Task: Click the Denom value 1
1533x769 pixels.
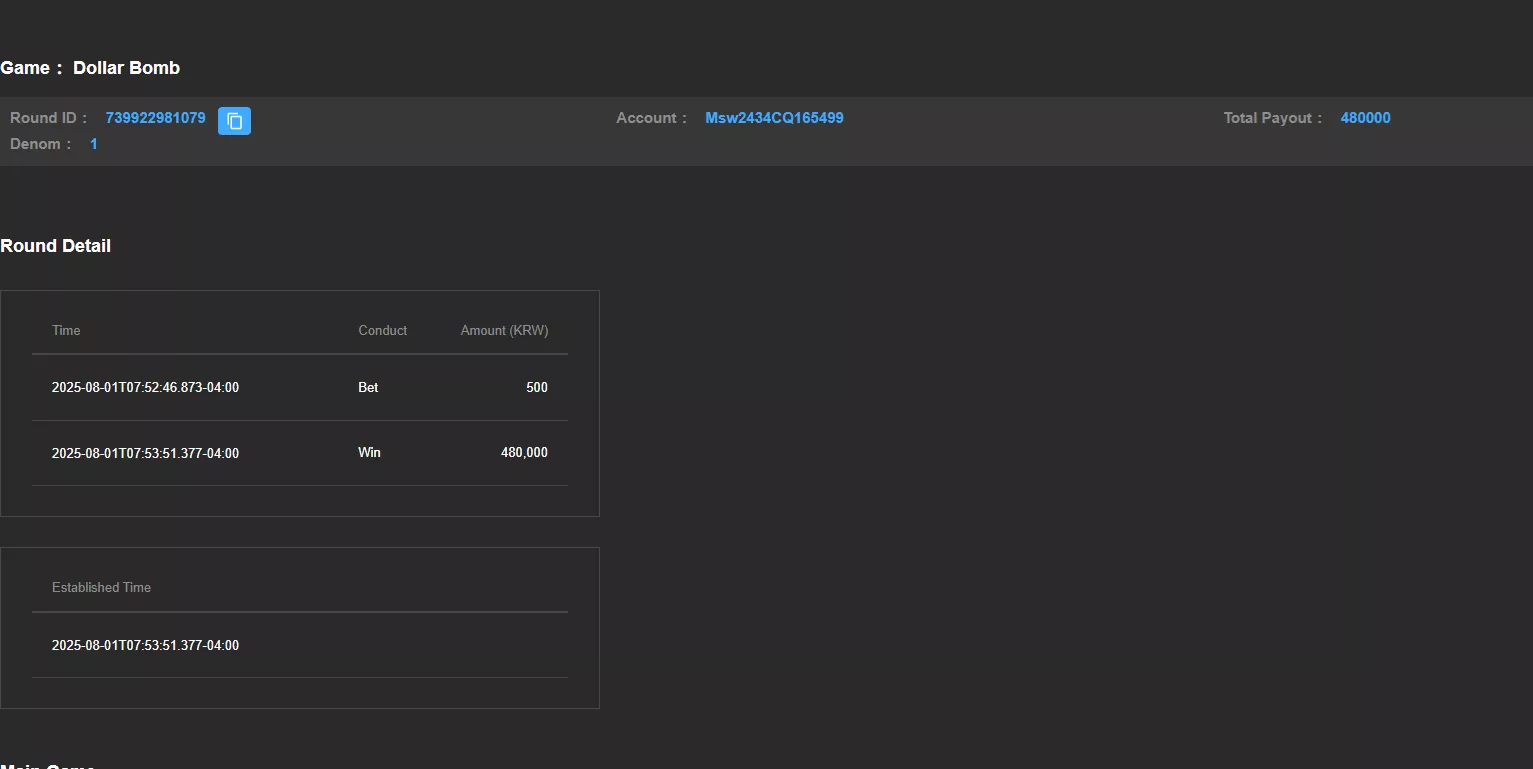Action: (x=94, y=144)
